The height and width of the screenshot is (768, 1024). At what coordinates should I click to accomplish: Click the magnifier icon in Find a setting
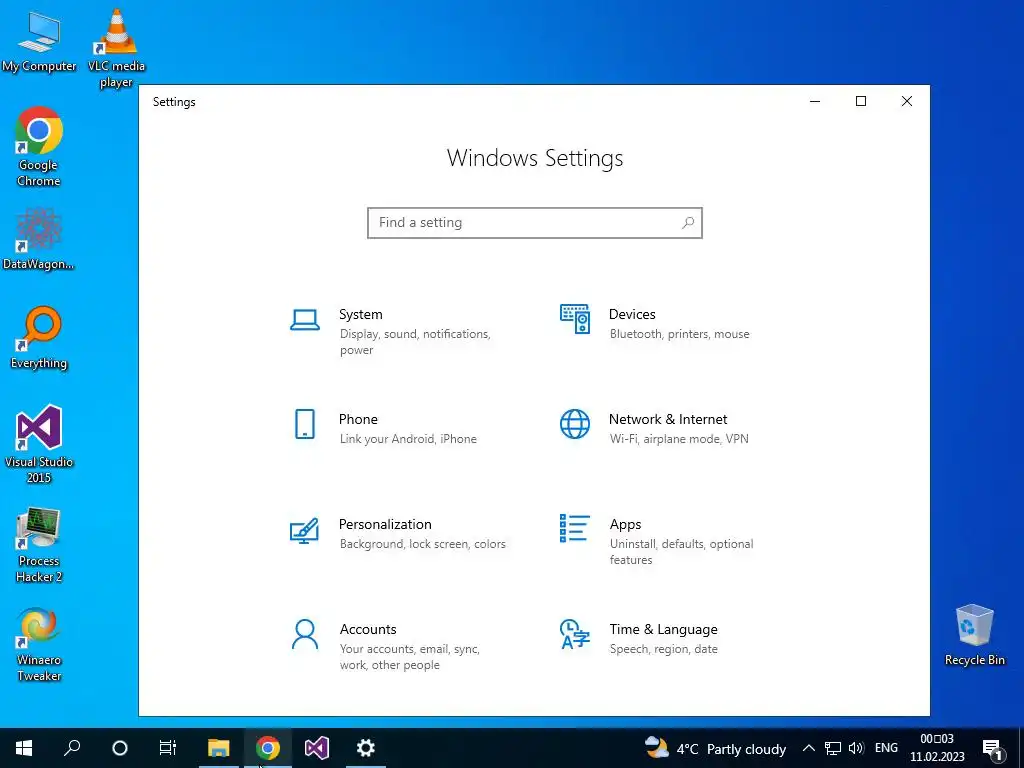[688, 223]
